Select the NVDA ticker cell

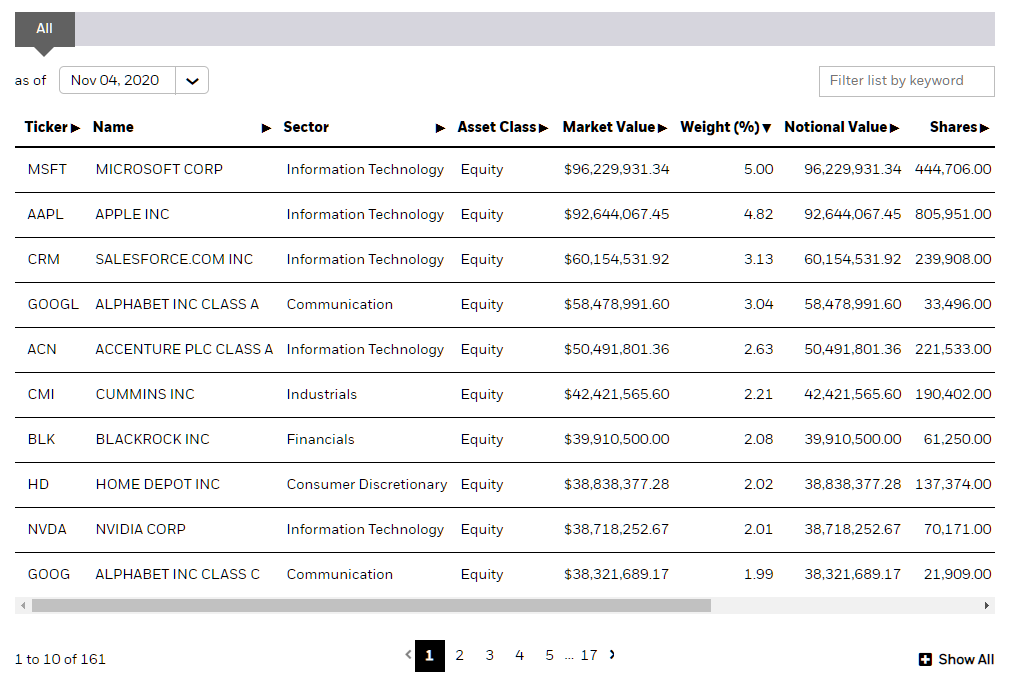coord(47,529)
